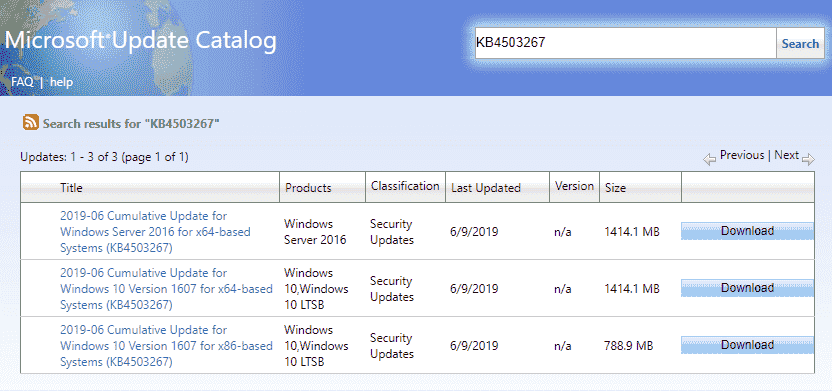Click the Previous page arrow icon
832x391 pixels.
click(x=709, y=159)
